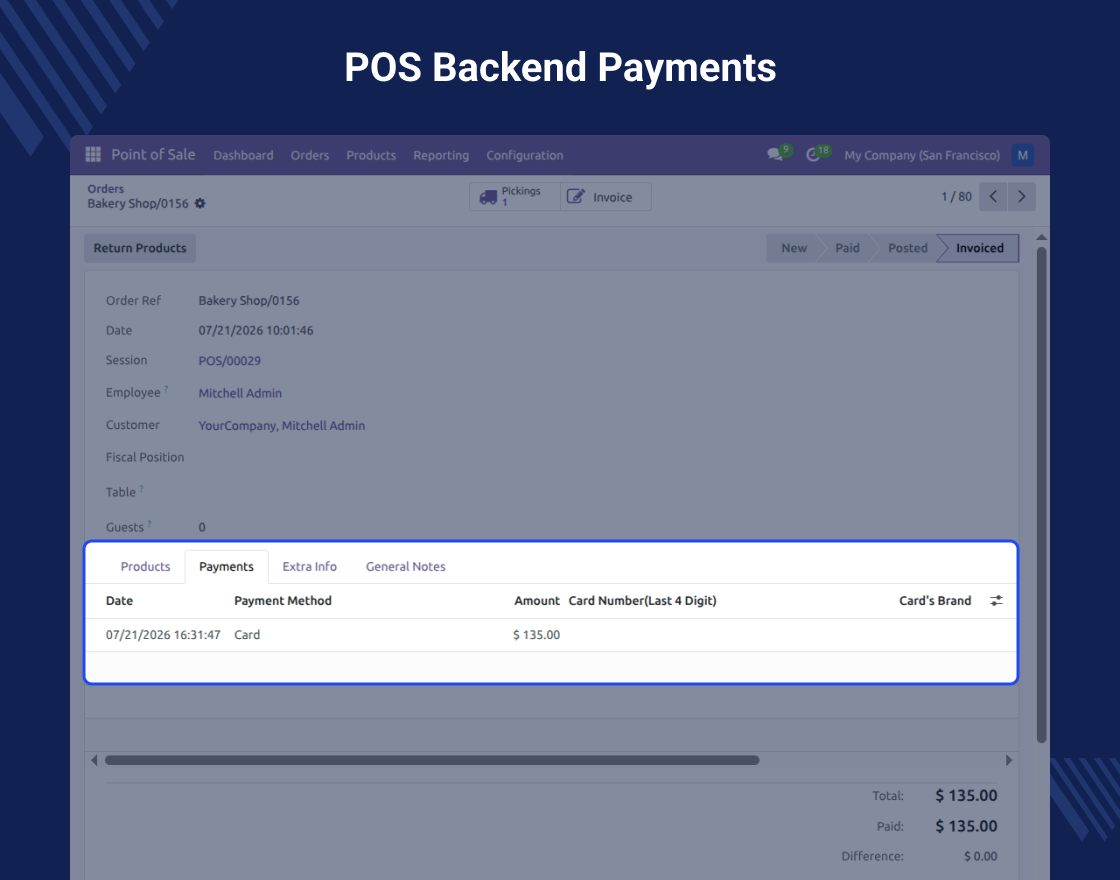Click the horizontal scrollbar right arrow
Screen dimensions: 1120x880
[x=1009, y=760]
